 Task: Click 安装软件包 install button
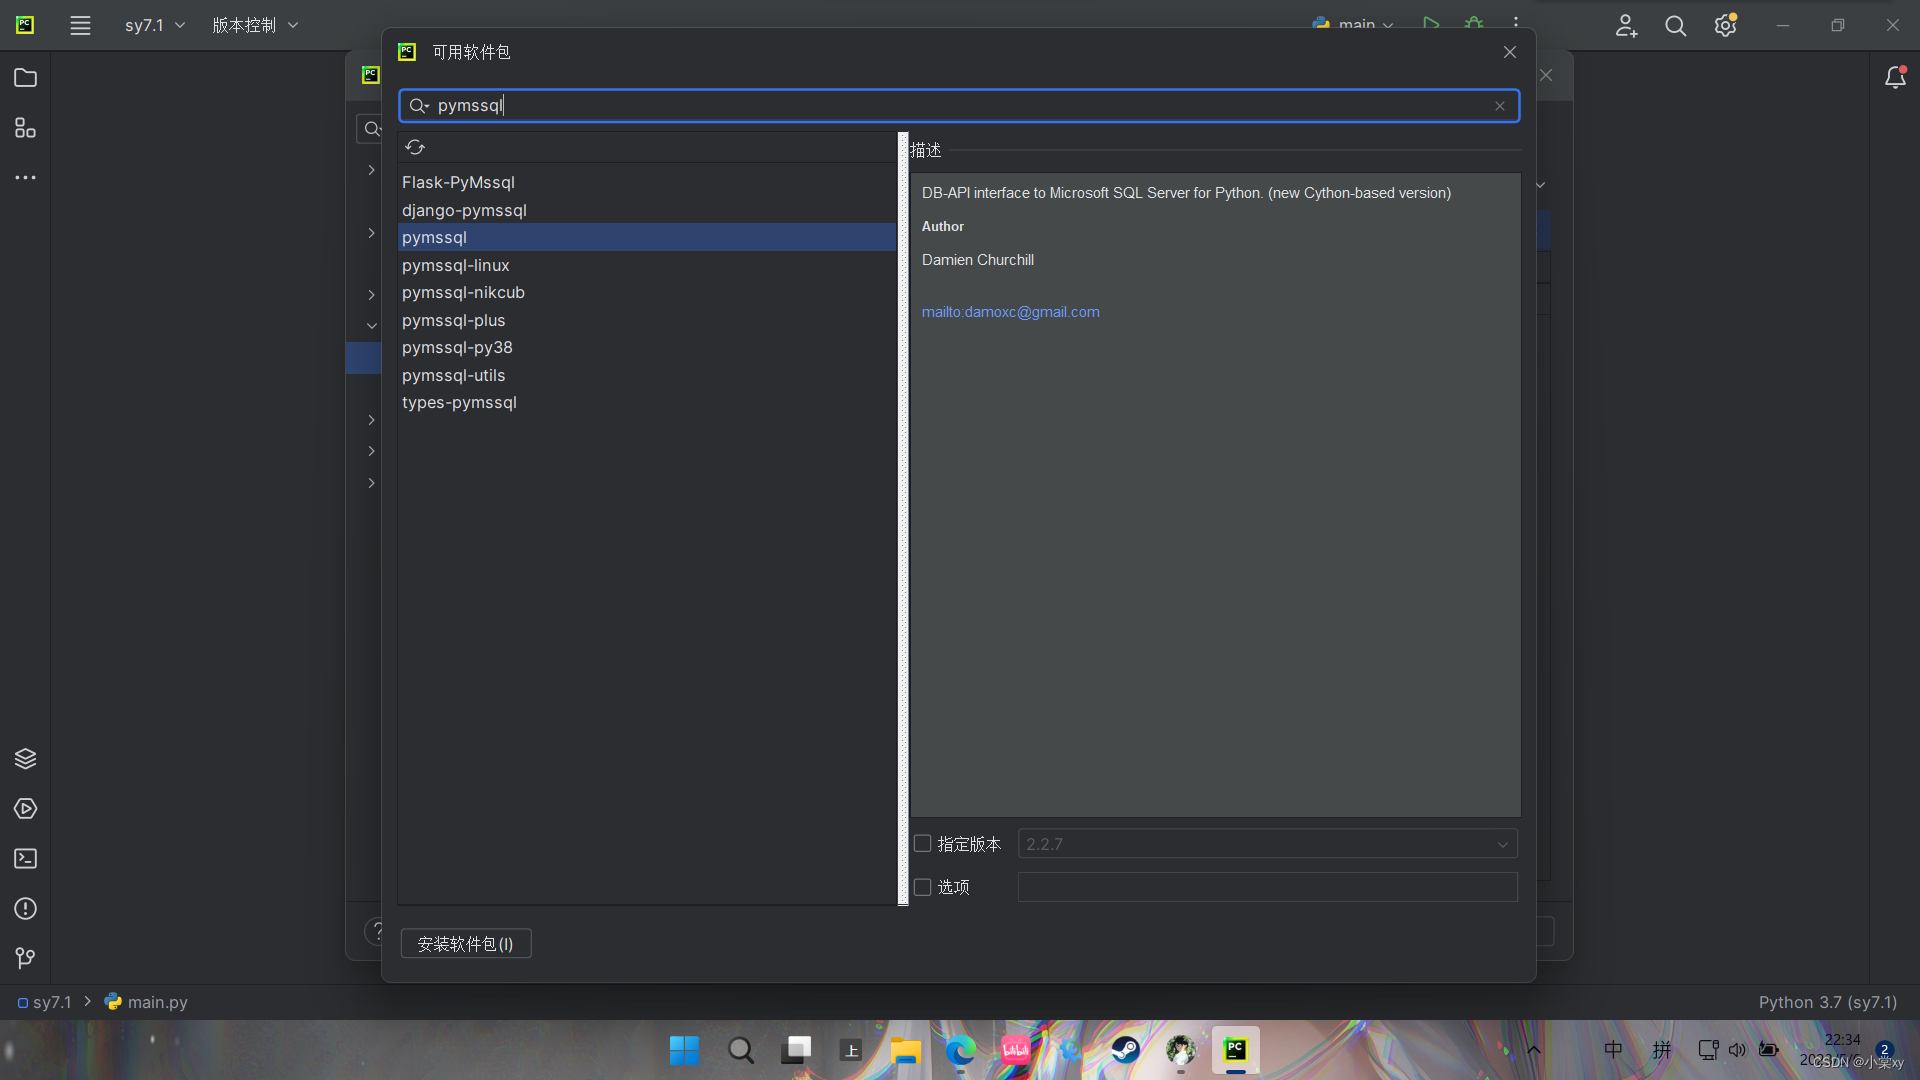pyautogui.click(x=466, y=944)
